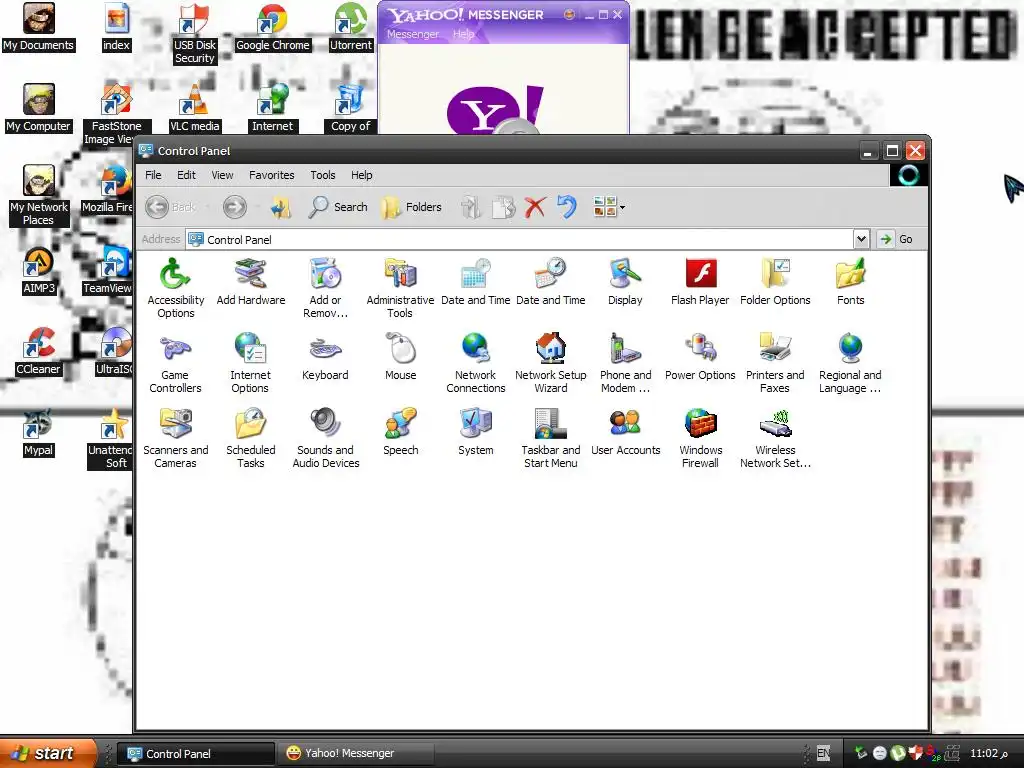1024x768 pixels.
Task: Open the Favorites menu
Action: (x=272, y=175)
